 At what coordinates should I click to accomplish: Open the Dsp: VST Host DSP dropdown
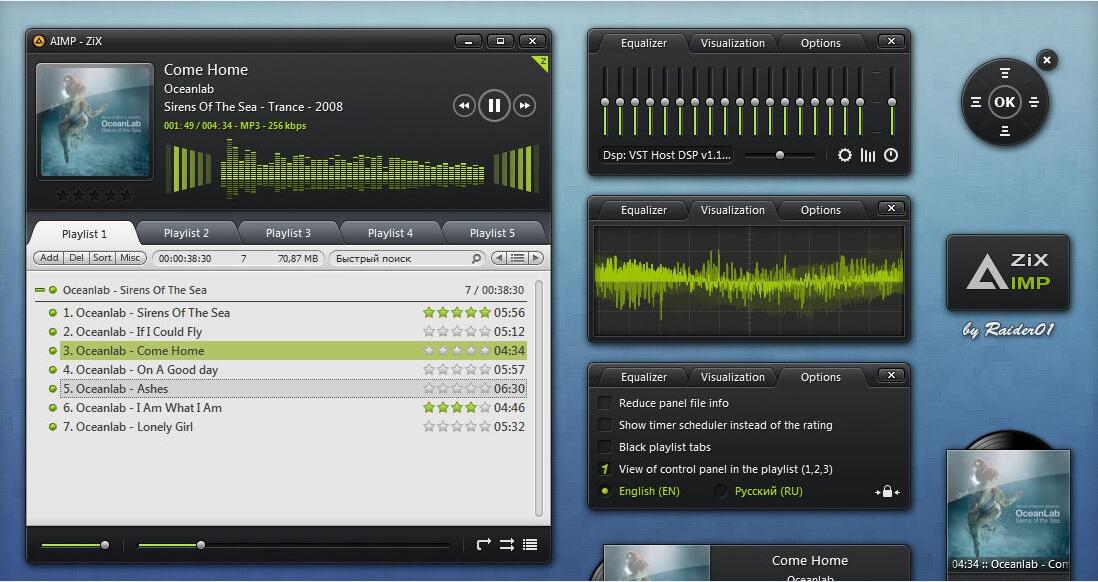point(666,155)
